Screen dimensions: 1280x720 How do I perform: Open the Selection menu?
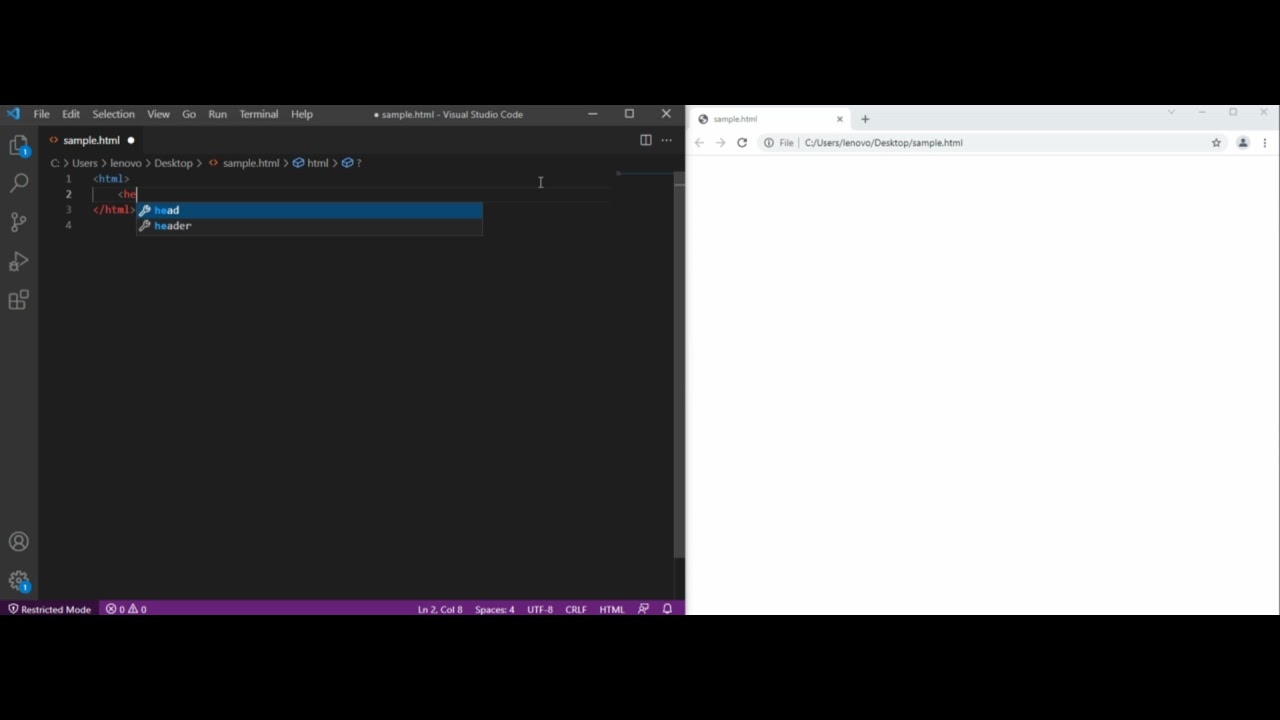click(113, 114)
